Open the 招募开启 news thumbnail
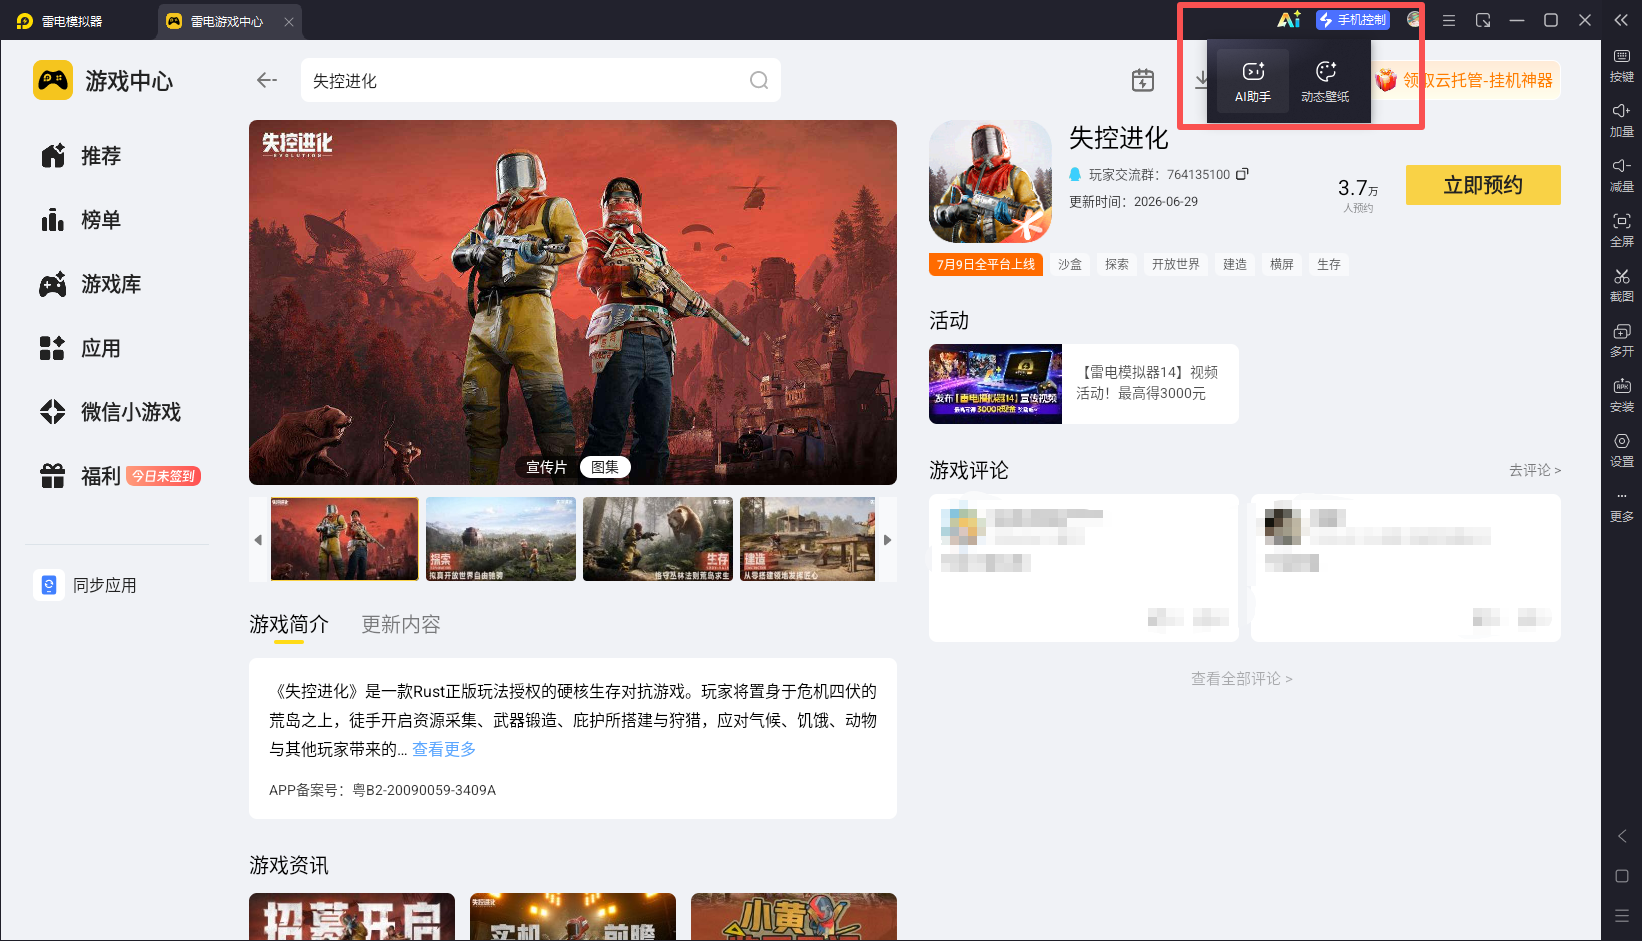 [352, 917]
